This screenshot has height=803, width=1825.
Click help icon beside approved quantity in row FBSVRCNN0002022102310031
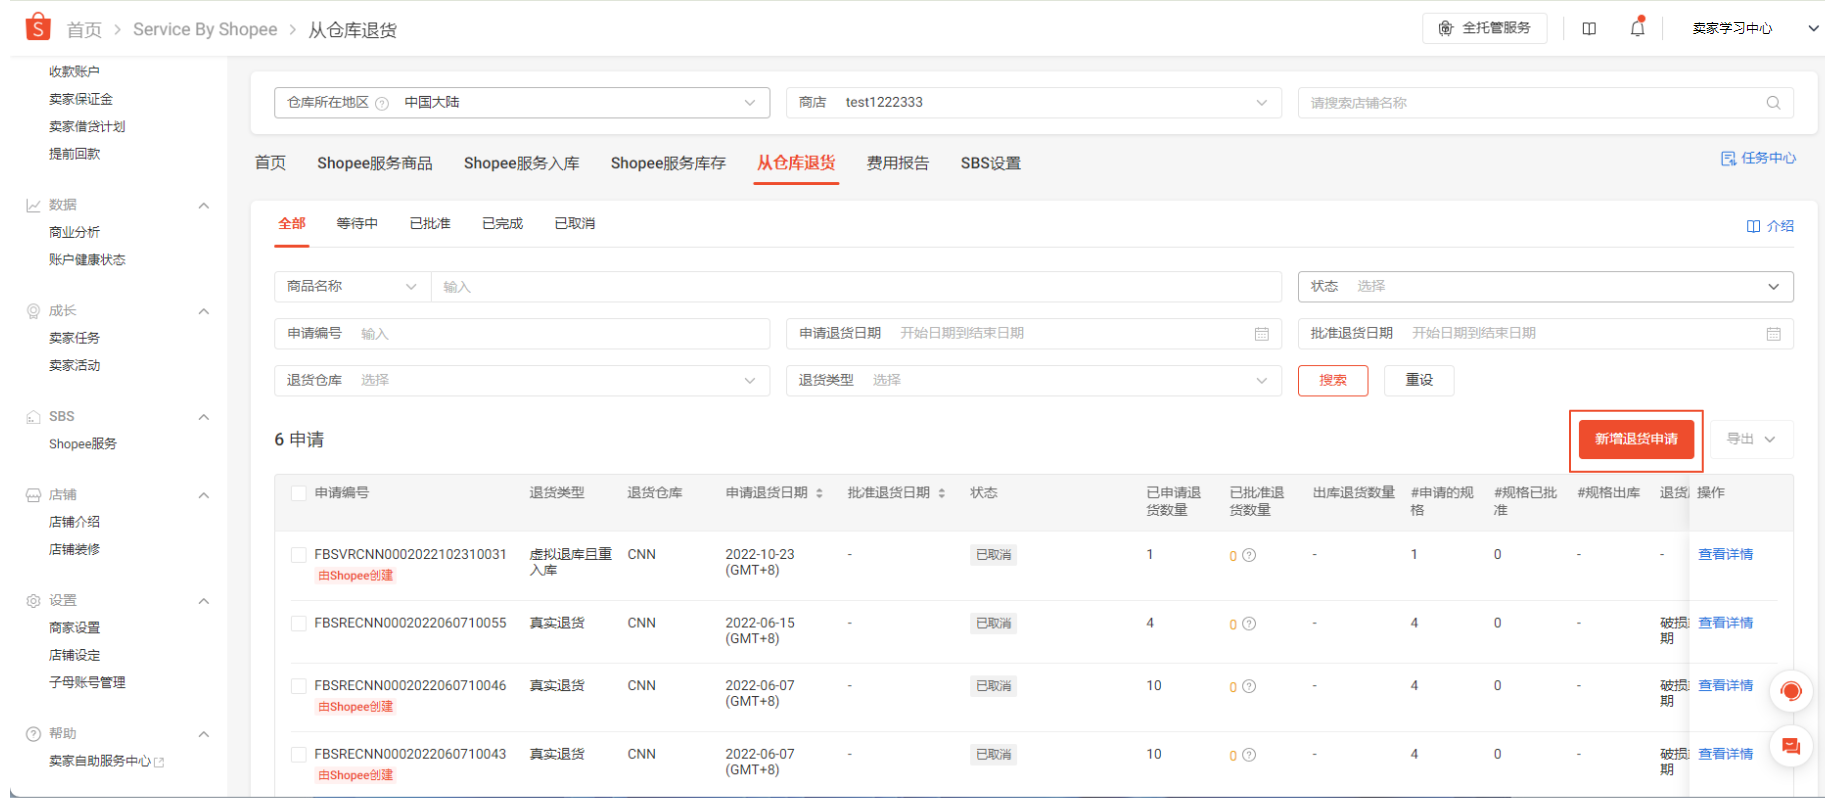[1249, 555]
